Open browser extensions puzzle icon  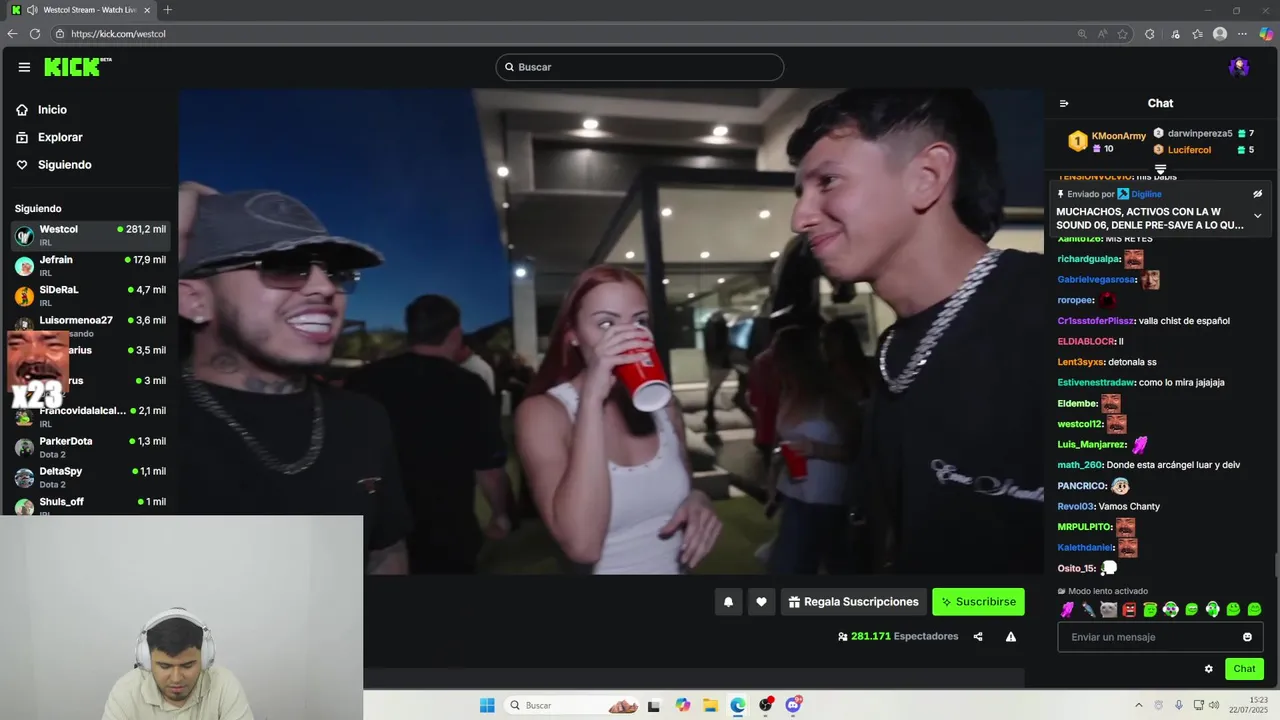[x=1149, y=33]
